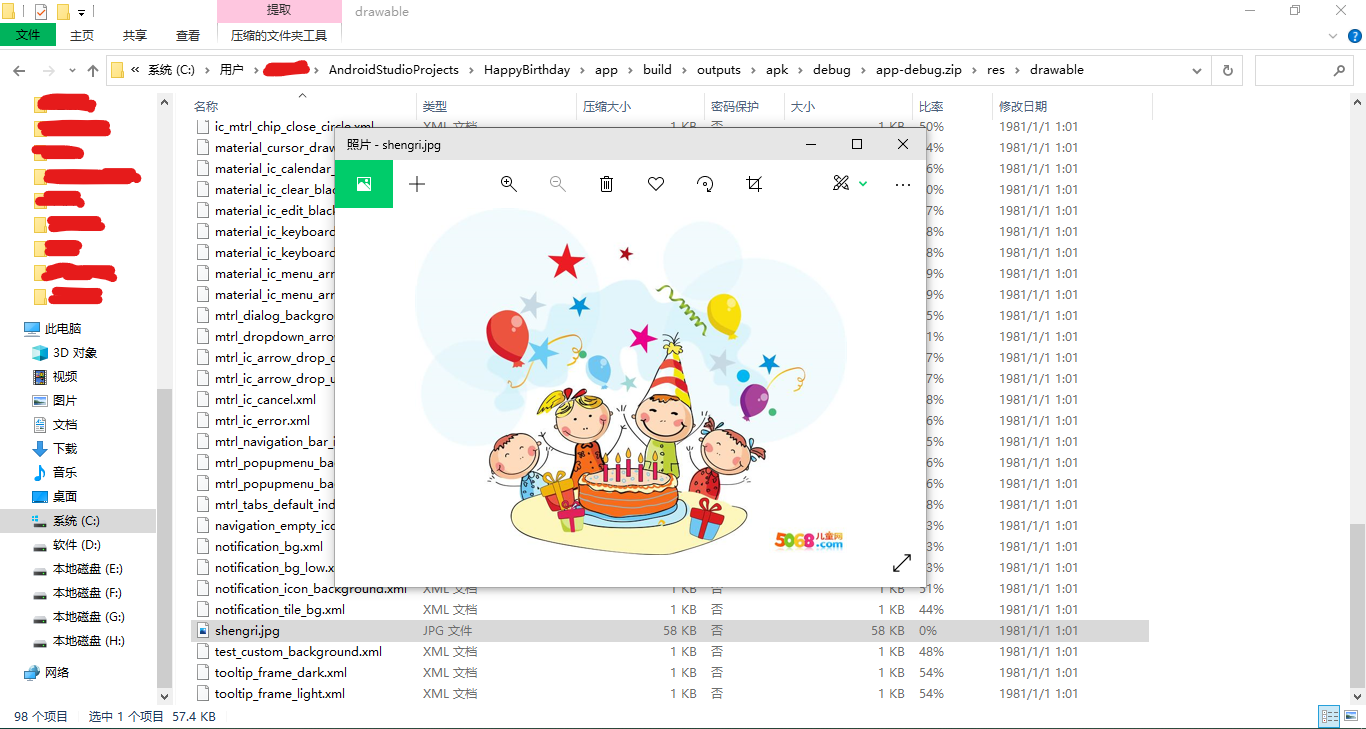Click the properties checkmark quick access icon
Viewport: 1366px width, 729px height.
click(x=41, y=12)
